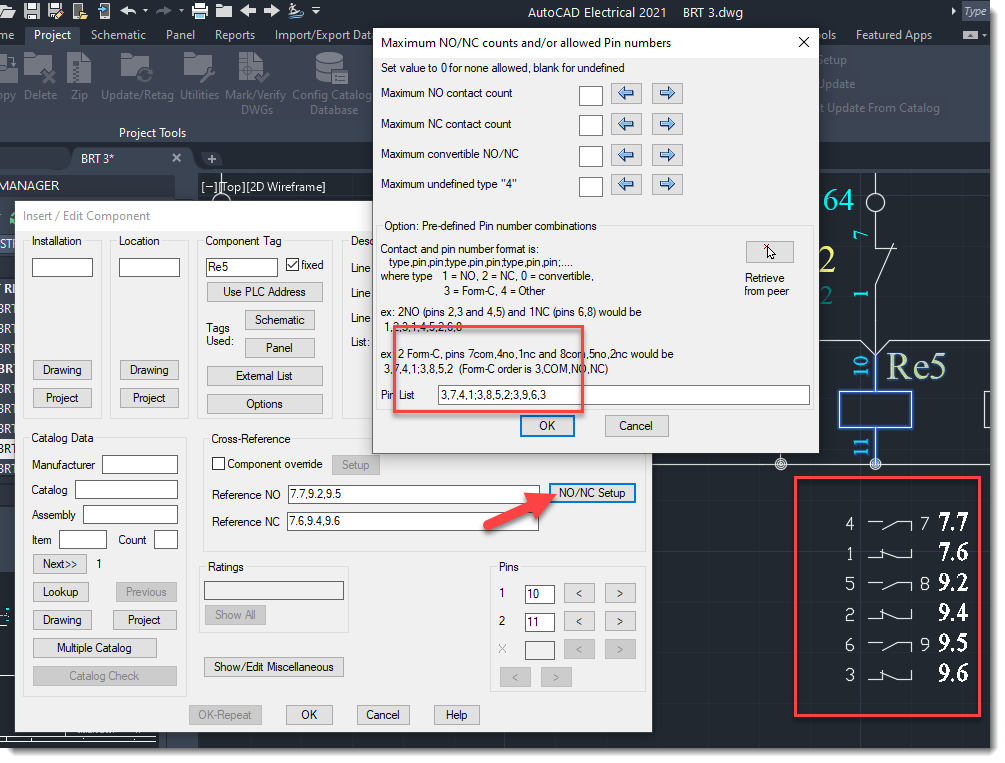Expand the Redo history dropdown
Viewport: 1005px width, 763px height.
point(180,12)
